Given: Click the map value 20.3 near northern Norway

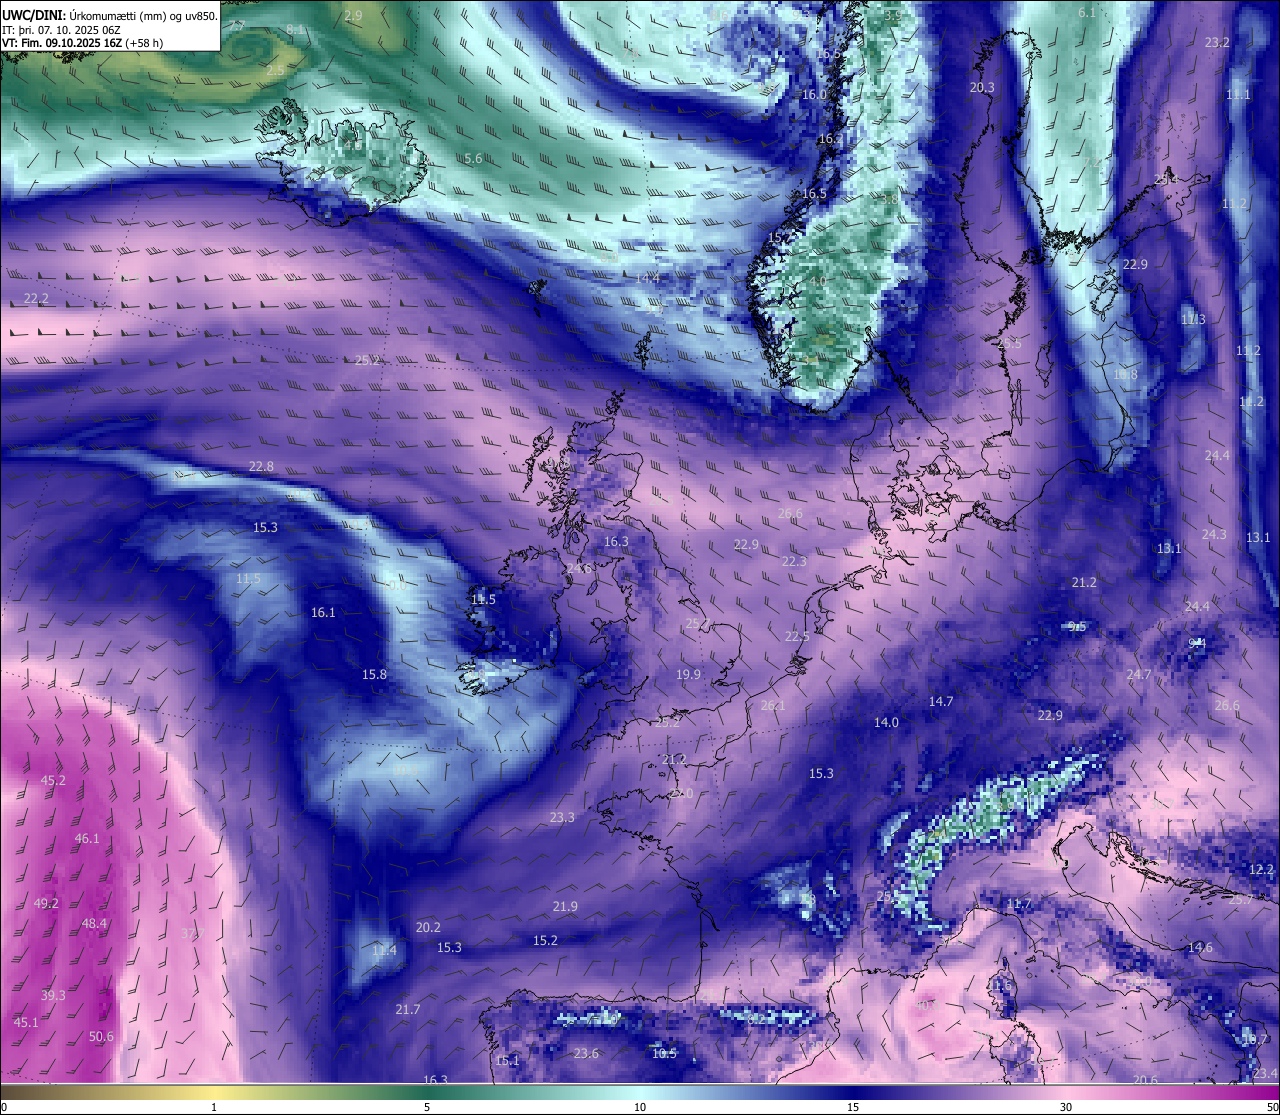Looking at the screenshot, I should click(x=982, y=87).
